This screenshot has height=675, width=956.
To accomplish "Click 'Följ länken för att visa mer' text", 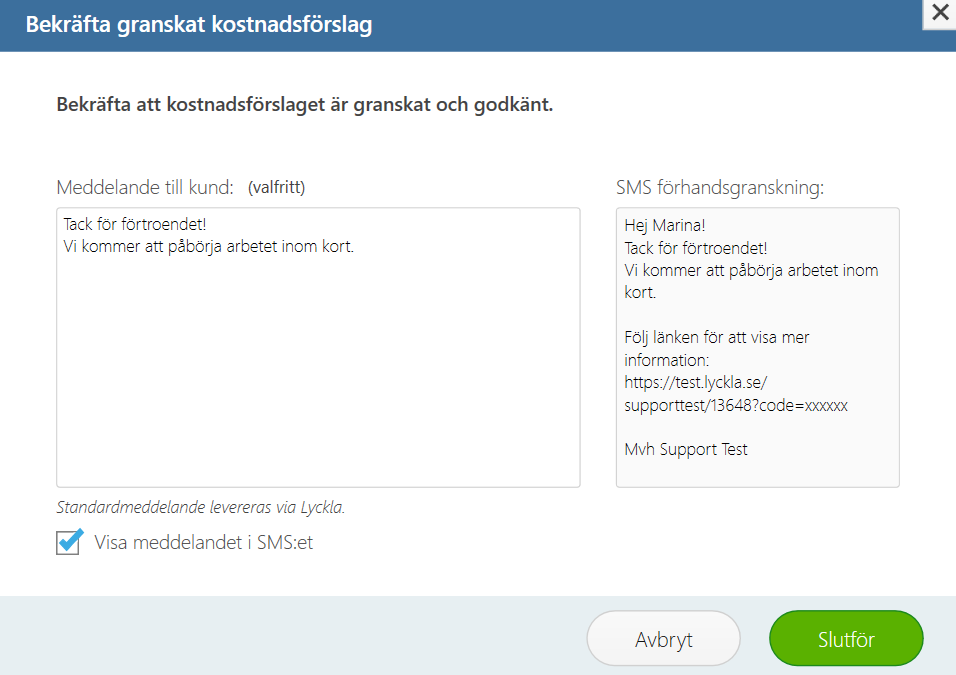I will (x=717, y=337).
